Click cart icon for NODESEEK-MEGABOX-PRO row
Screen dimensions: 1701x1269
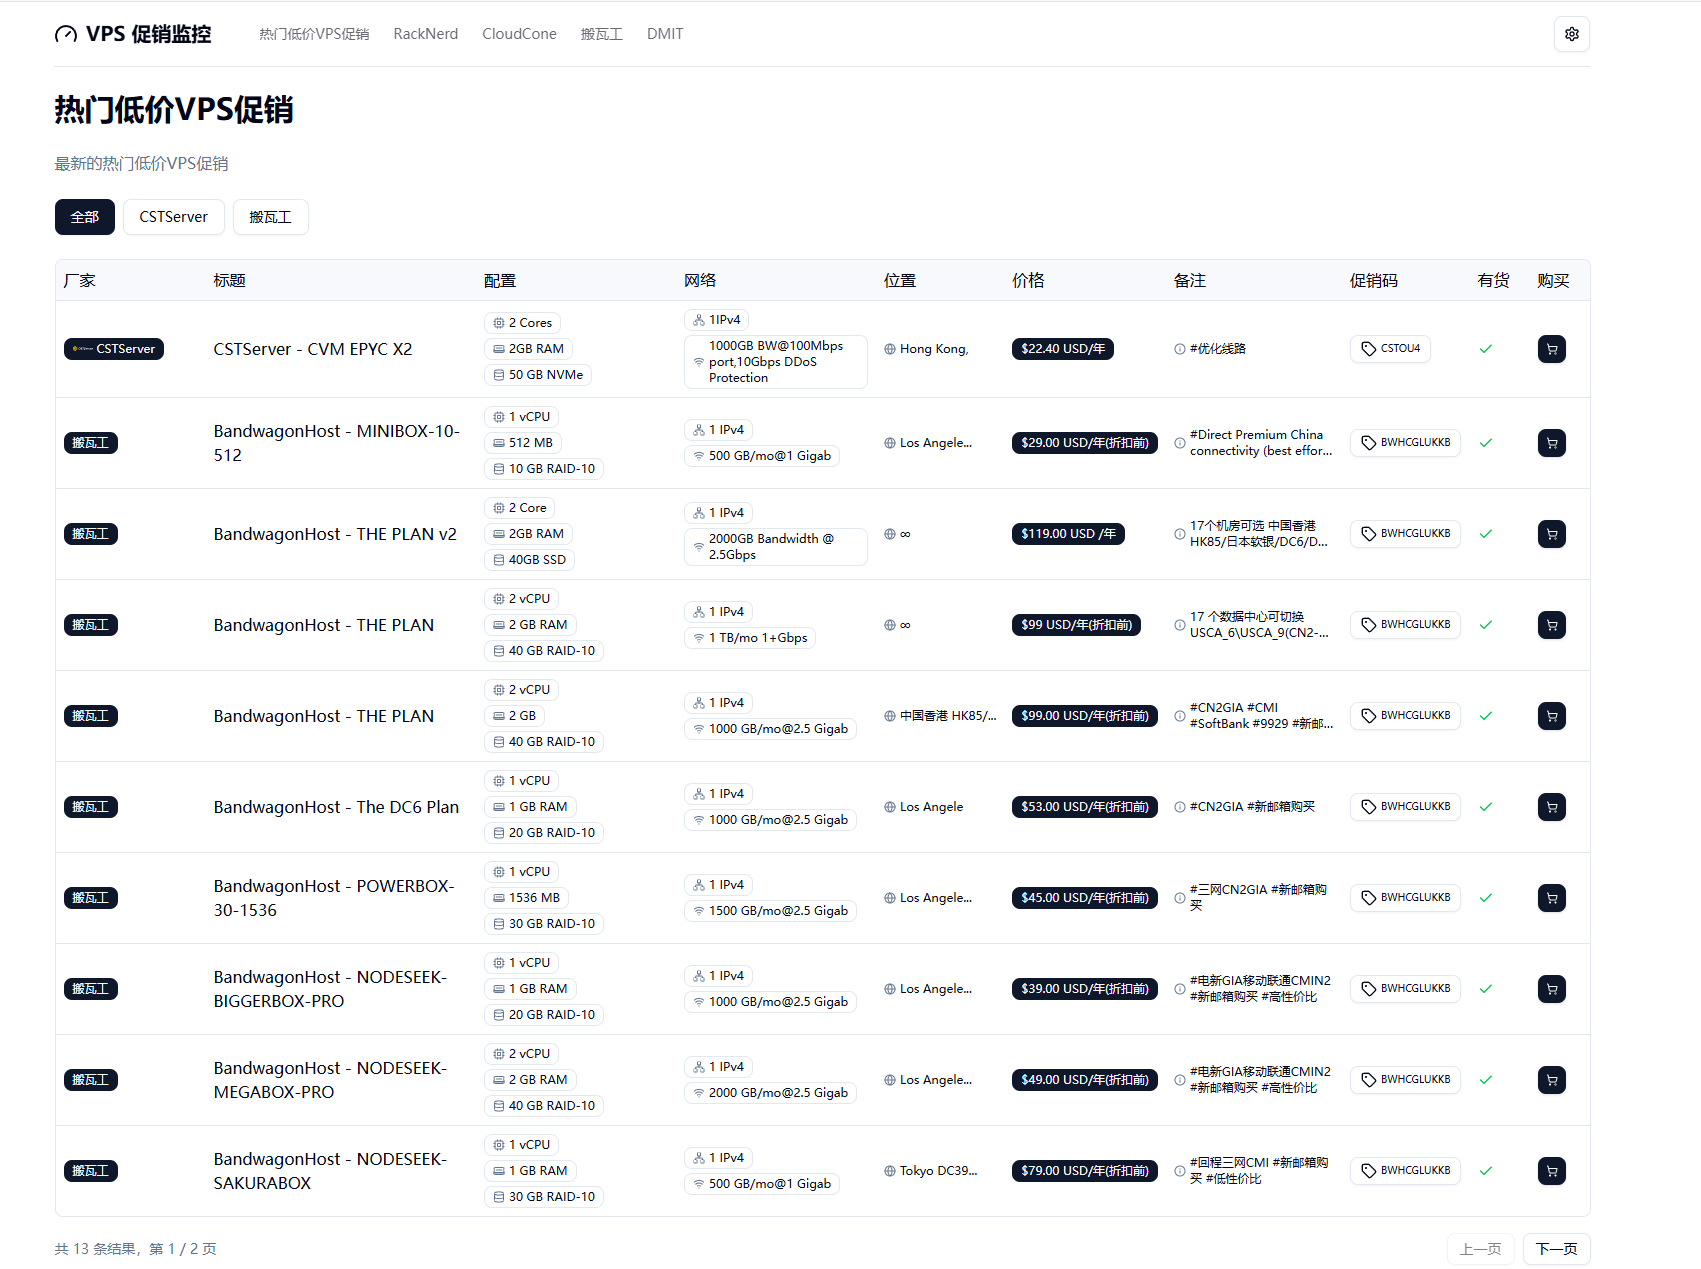coord(1552,1080)
